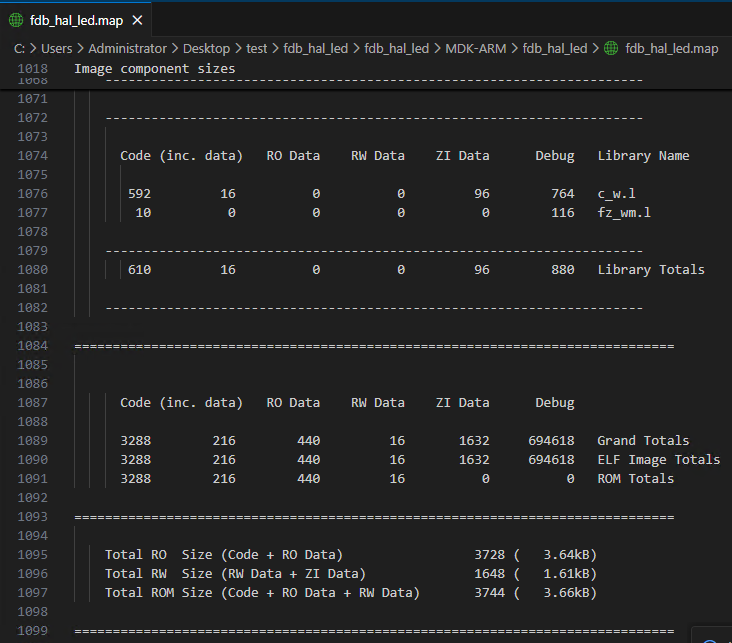Select the fdb_hal_led.map editor tab
Image resolution: width=732 pixels, height=643 pixels.
[76, 21]
